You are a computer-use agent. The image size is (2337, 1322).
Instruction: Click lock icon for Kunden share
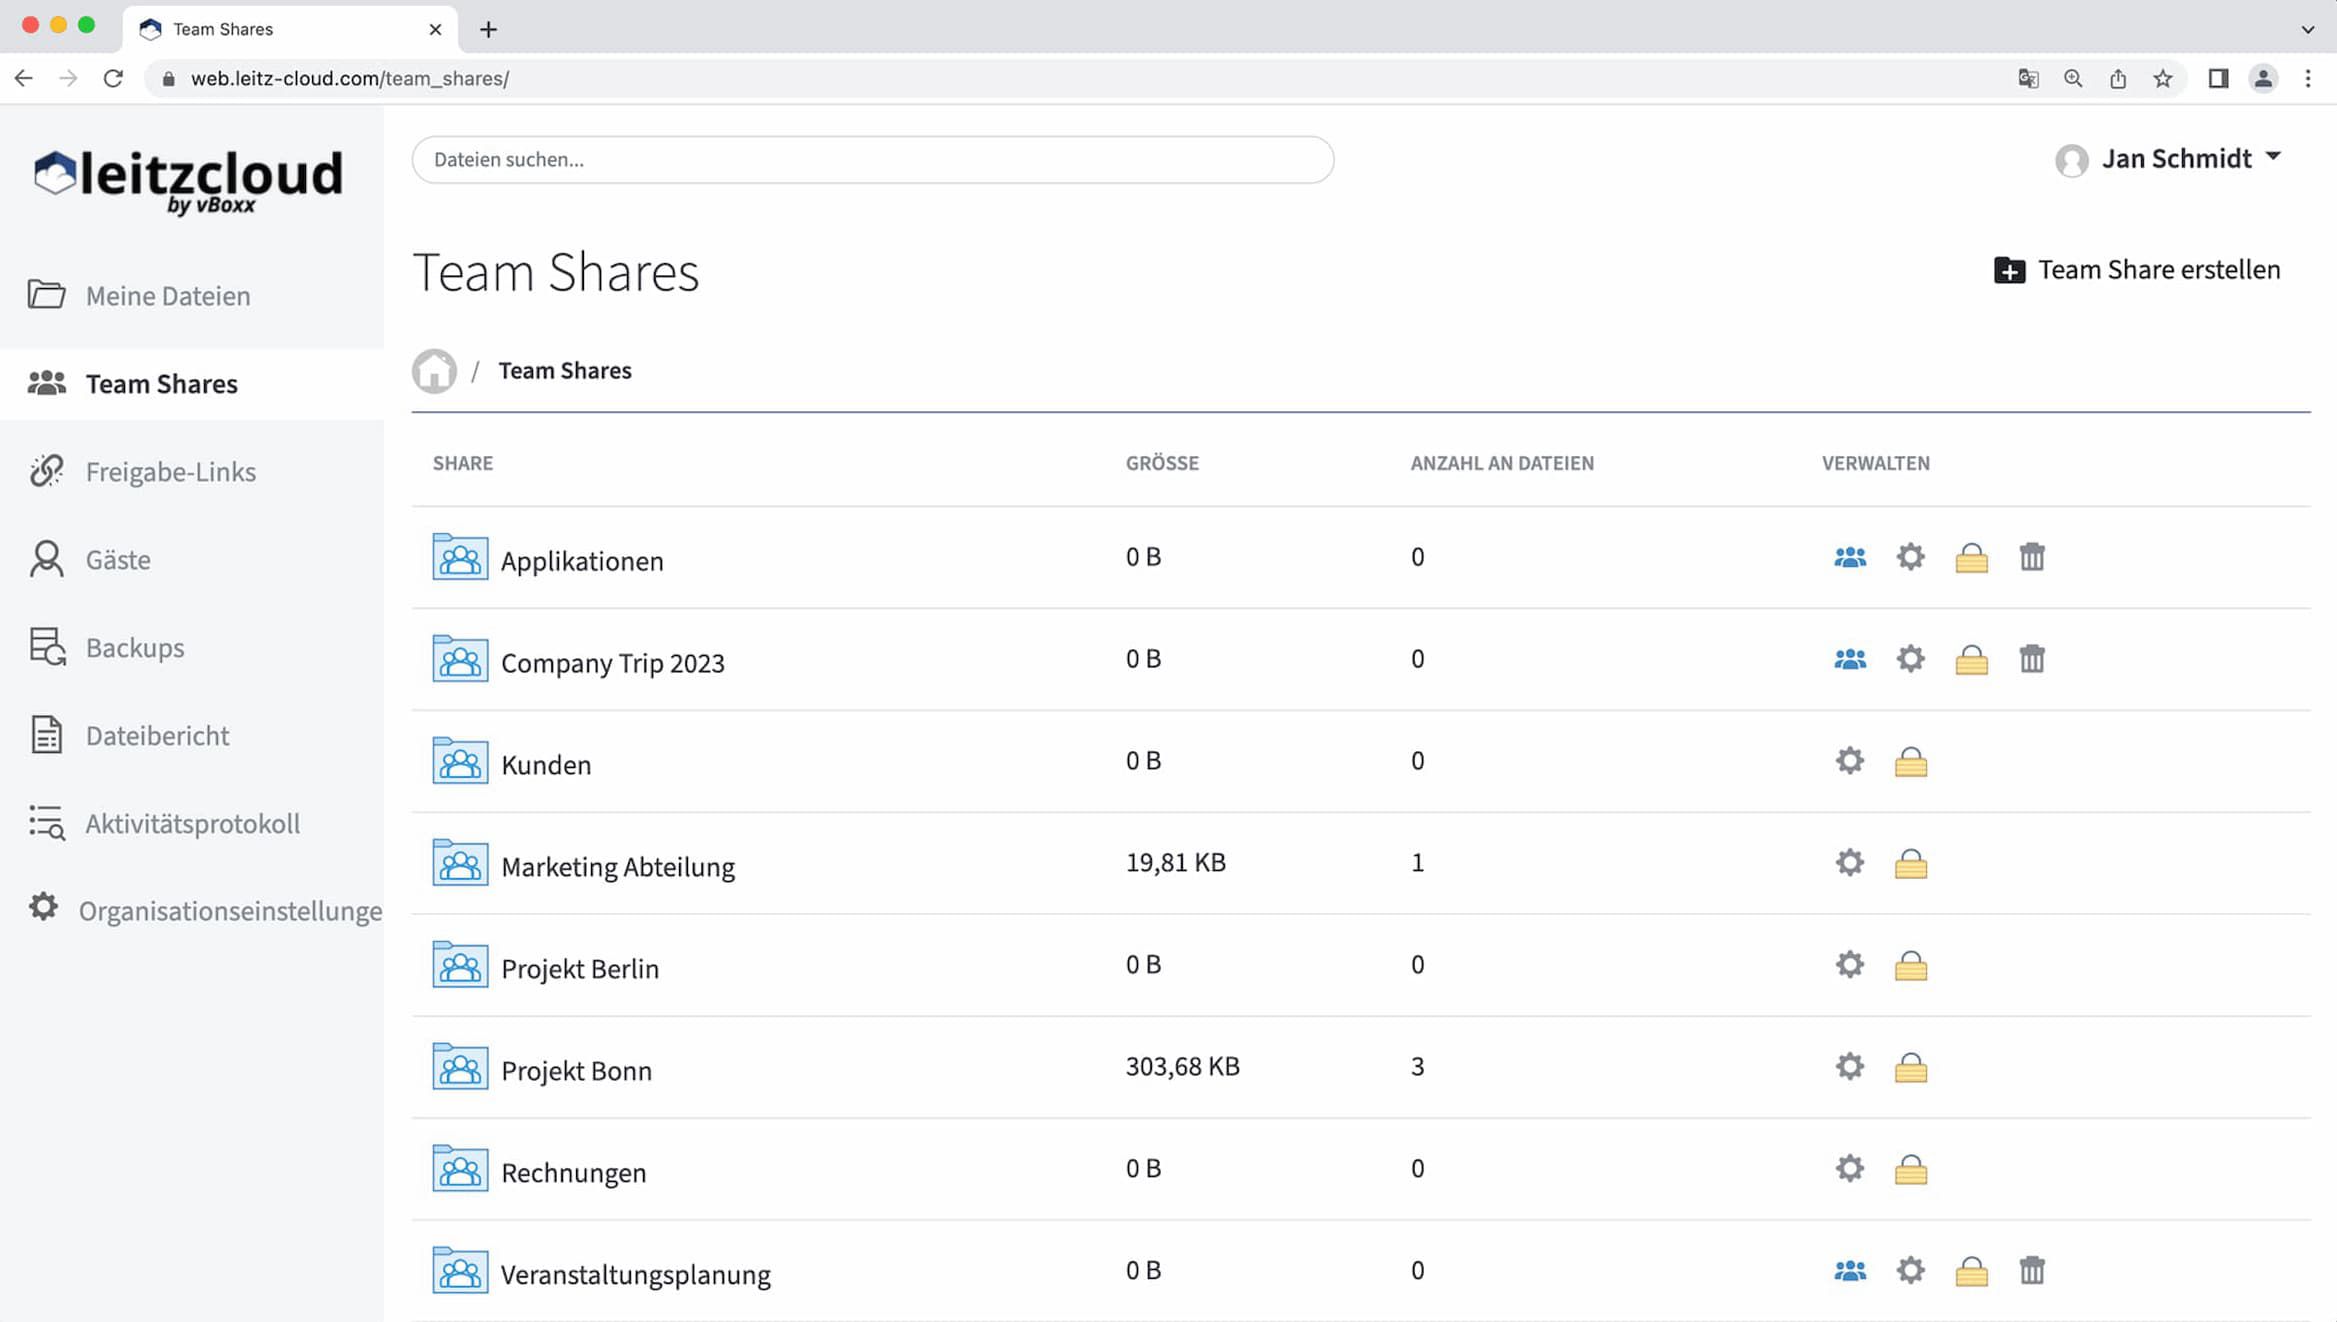coord(1910,762)
